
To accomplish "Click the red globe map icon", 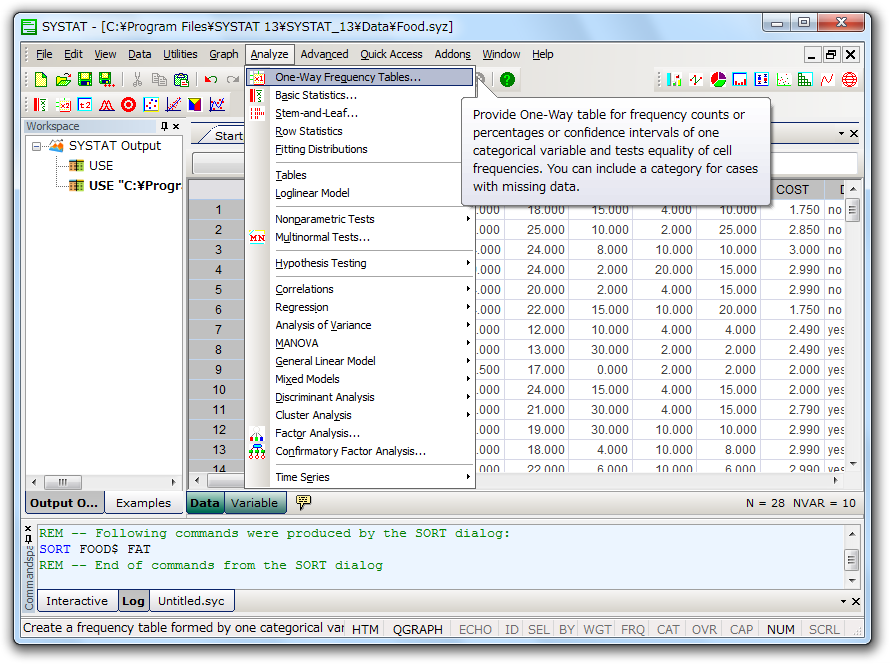I will coord(849,79).
